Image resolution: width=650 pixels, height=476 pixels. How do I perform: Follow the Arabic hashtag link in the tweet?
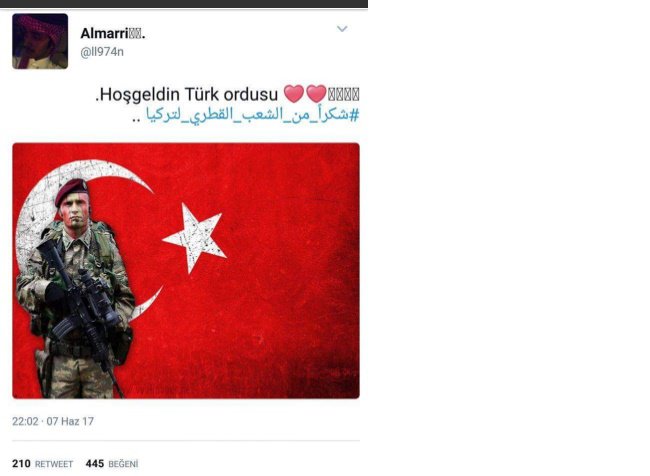(x=252, y=115)
